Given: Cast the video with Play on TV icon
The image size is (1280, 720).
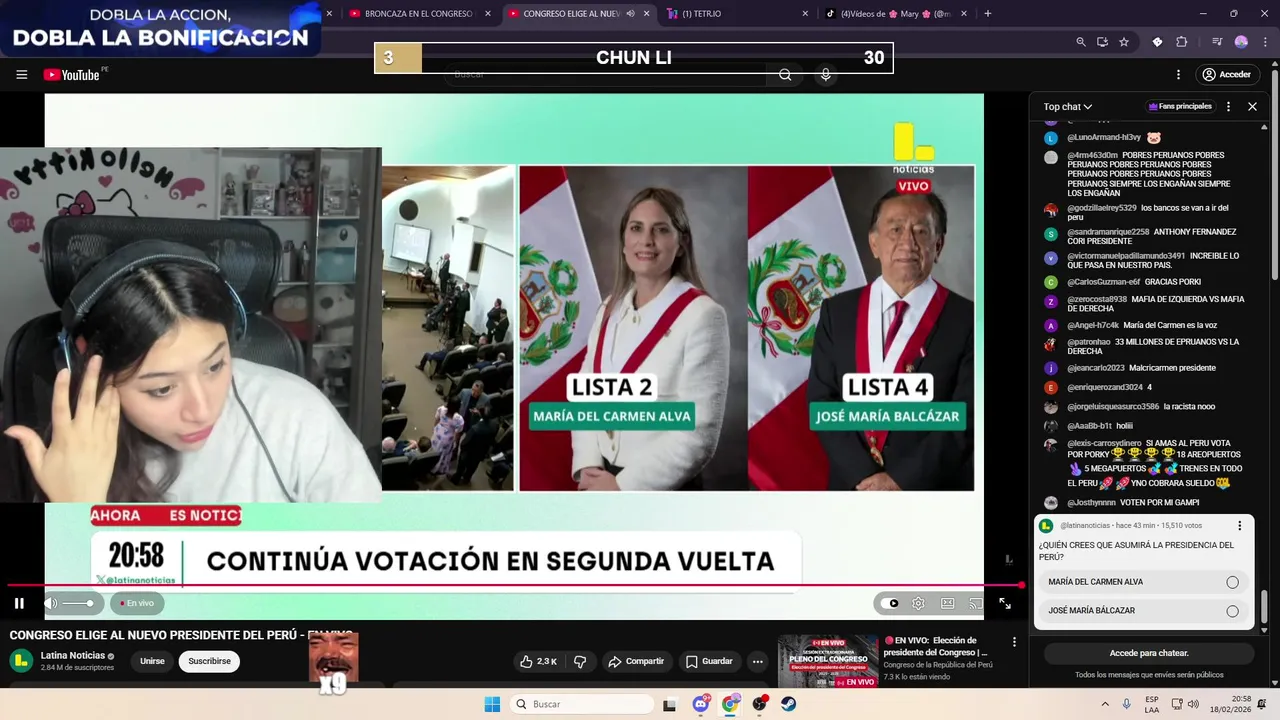Looking at the screenshot, I should coord(975,603).
